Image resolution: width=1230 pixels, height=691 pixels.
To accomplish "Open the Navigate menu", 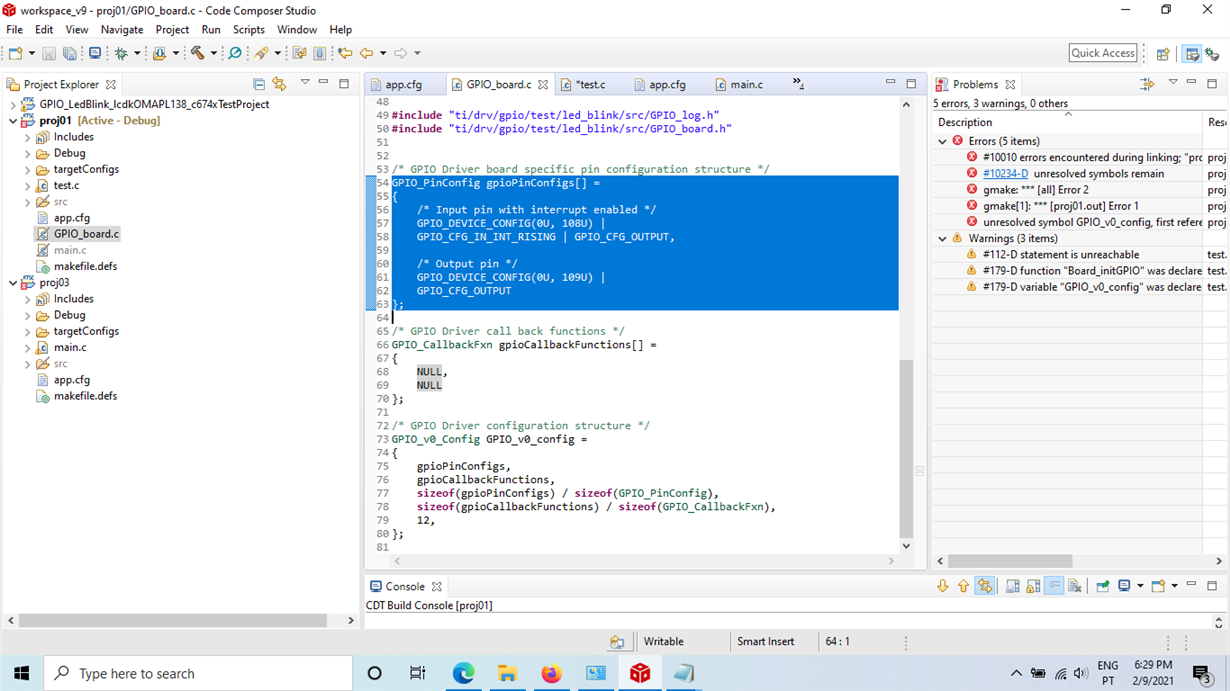I will (122, 30).
